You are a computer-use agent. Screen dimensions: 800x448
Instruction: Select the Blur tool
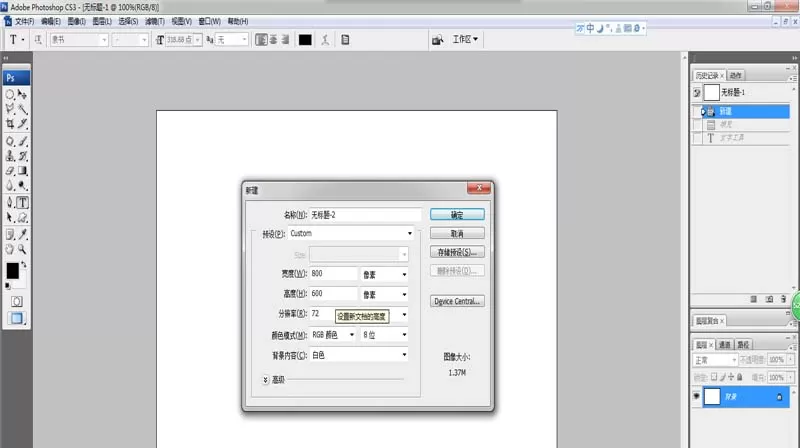[10, 186]
